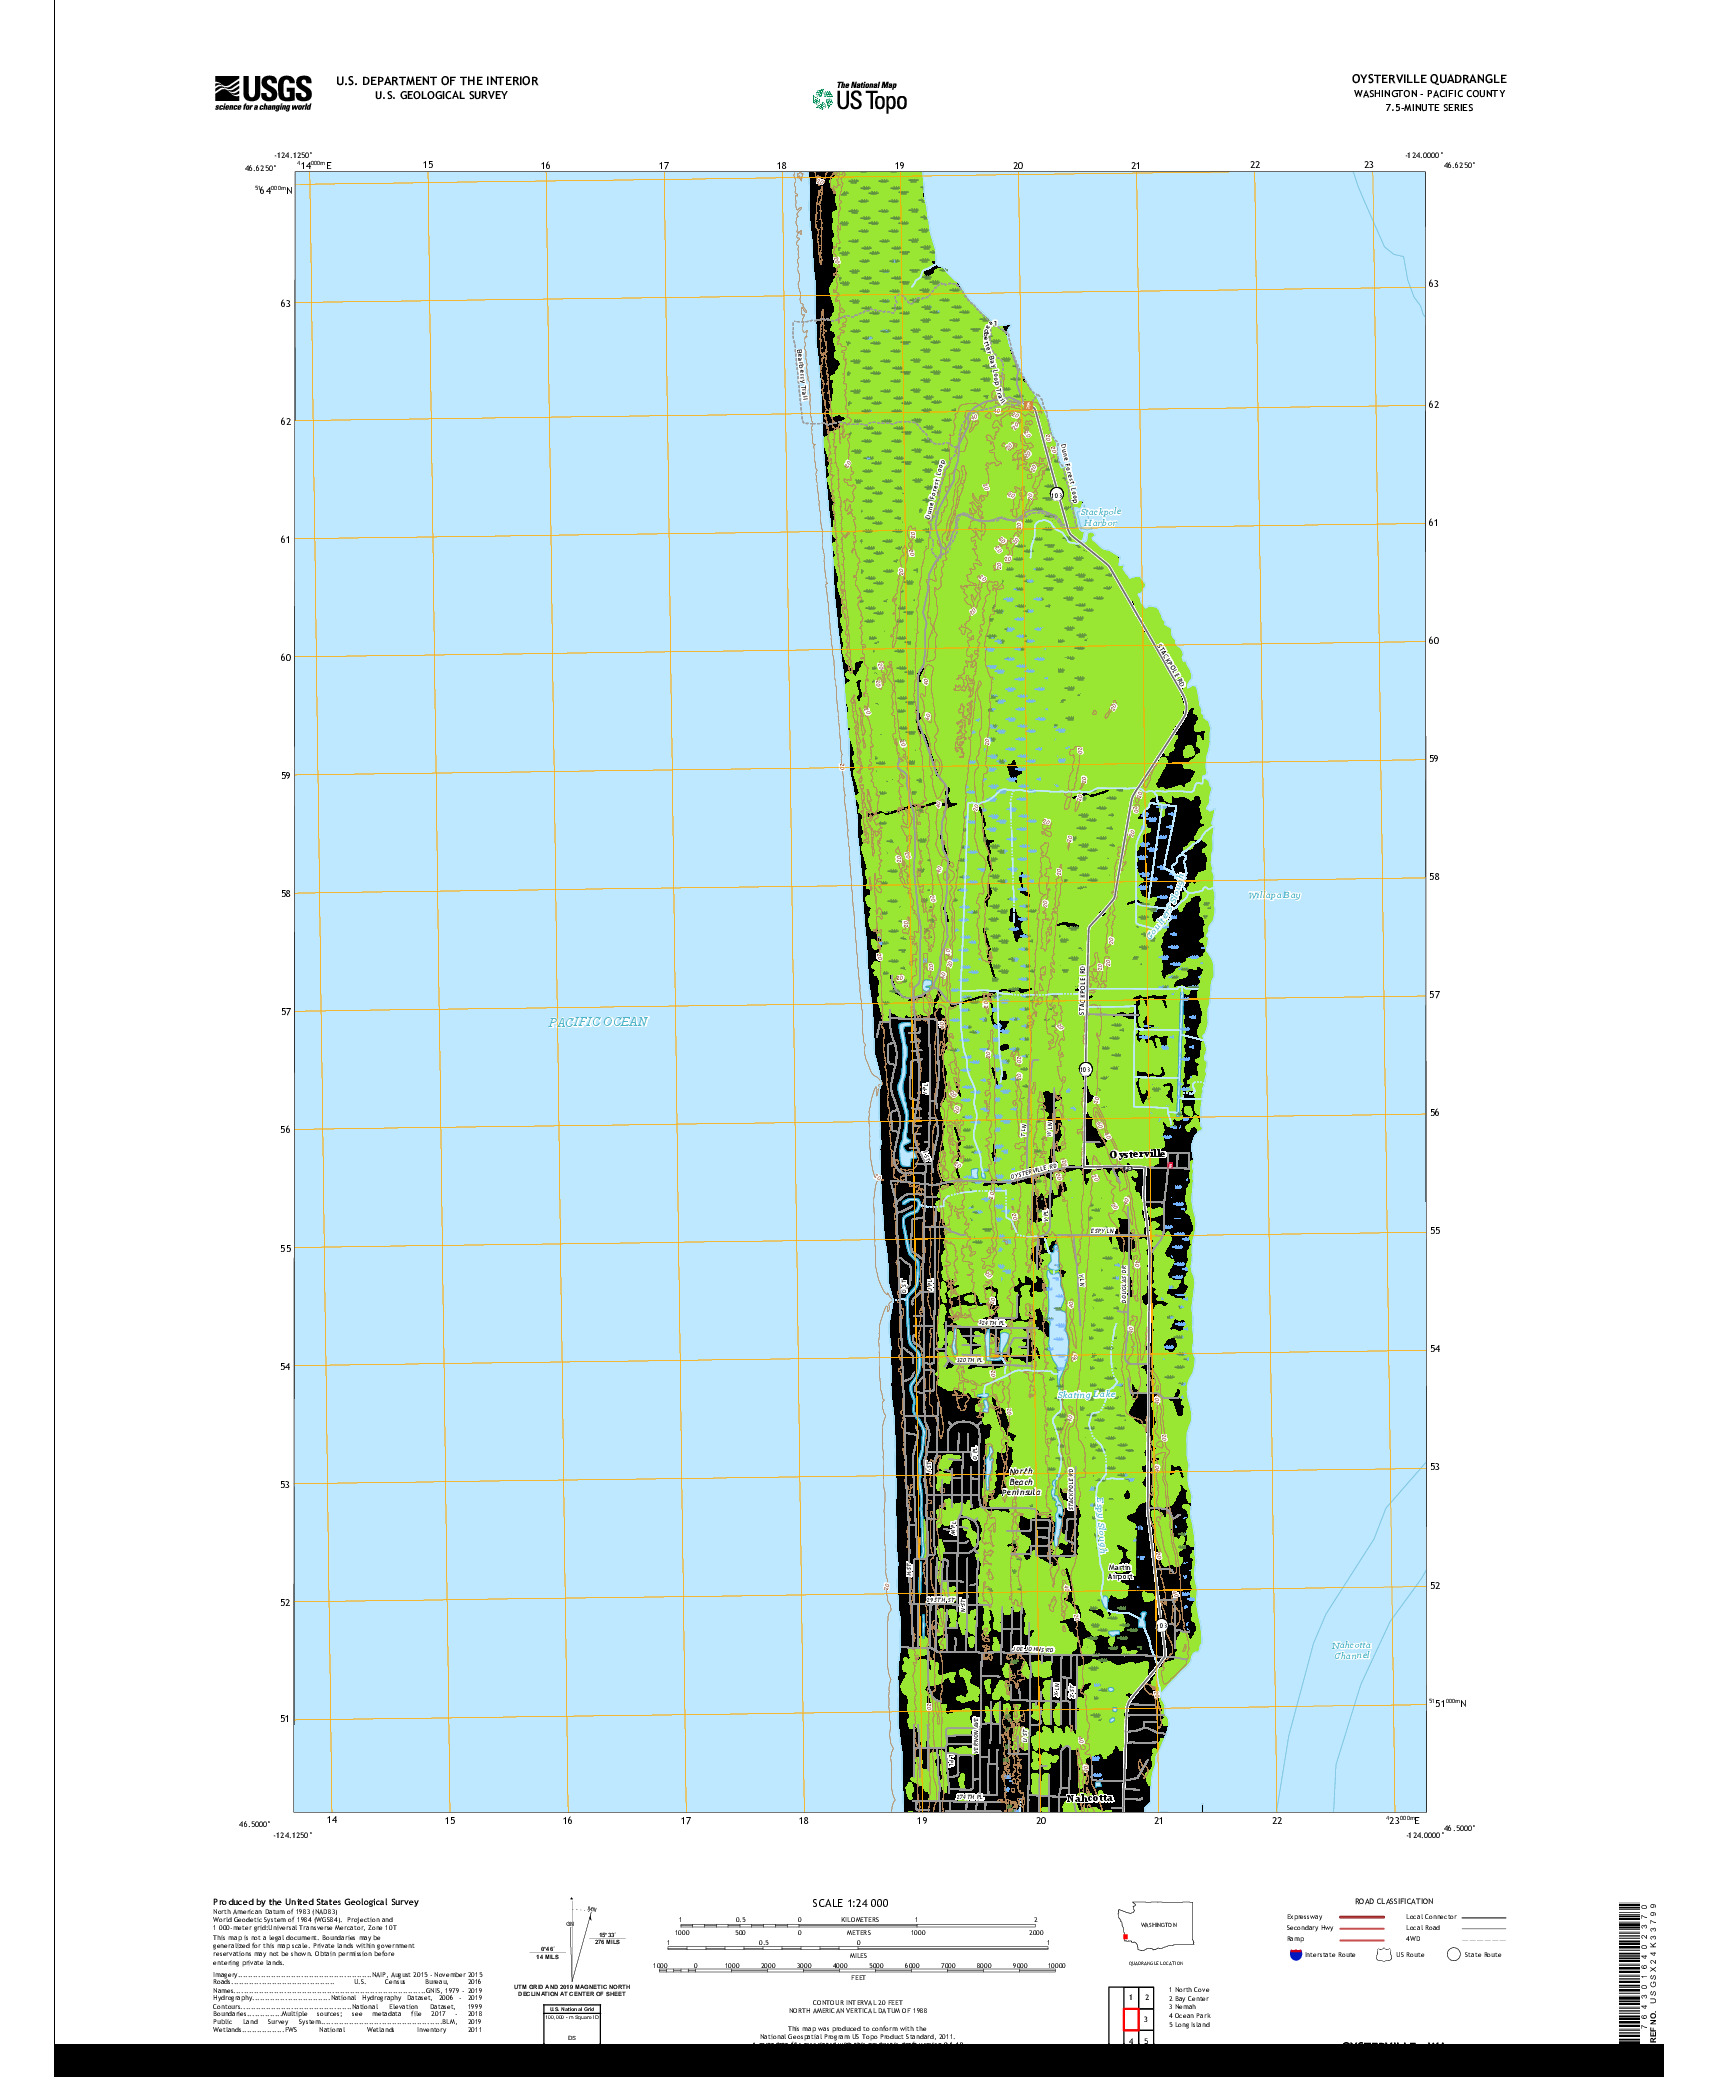Click the Nahcotta town label
The width and height of the screenshot is (1728, 2088).
[x=1089, y=1798]
